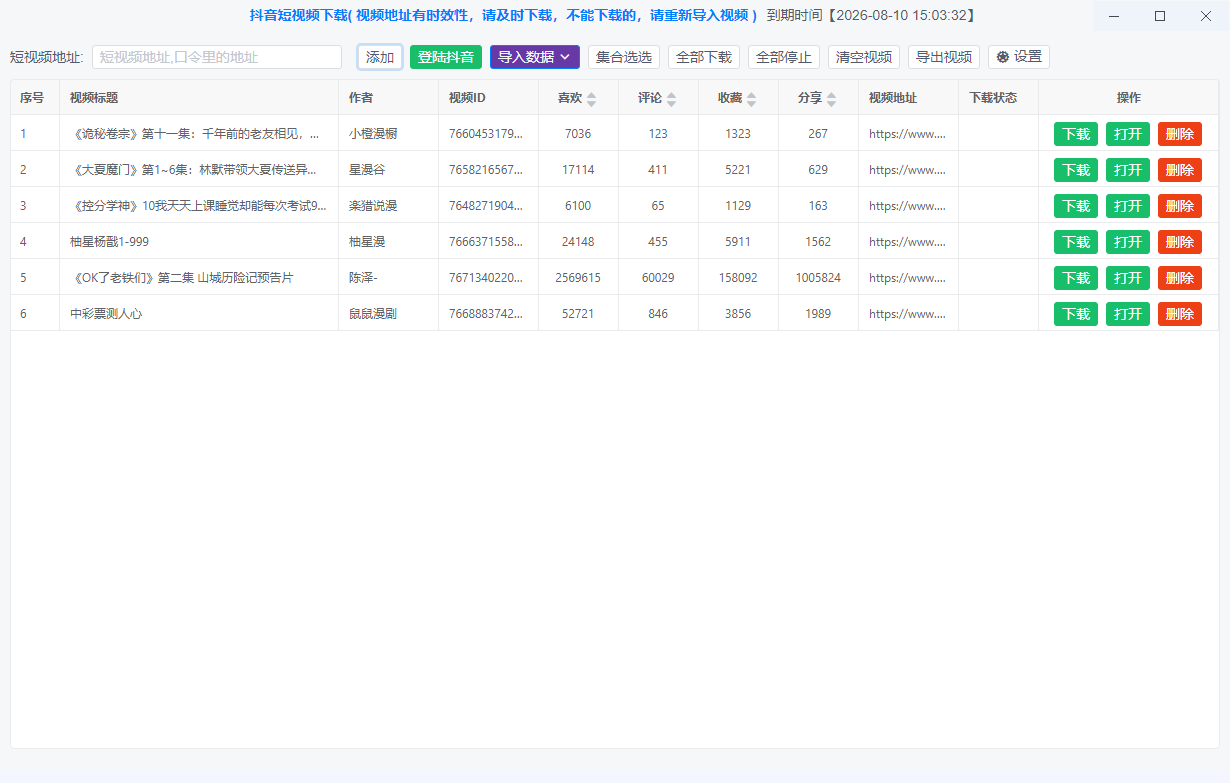
Task: Click the 添加 button
Action: point(380,57)
